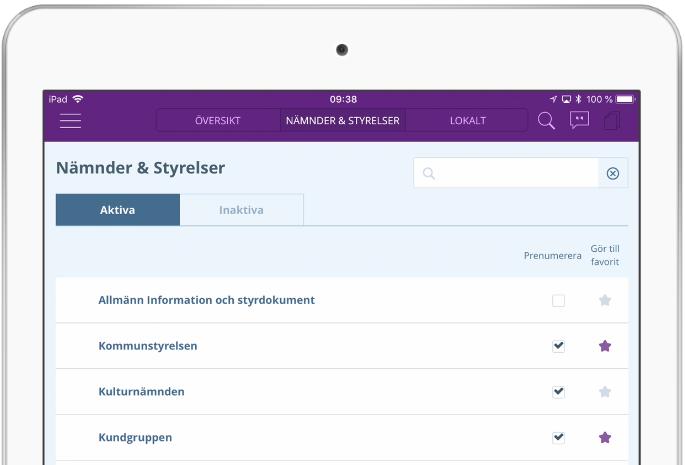The image size is (685, 465).
Task: Unfavorite Kommunstyrelsen star
Action: tap(605, 346)
